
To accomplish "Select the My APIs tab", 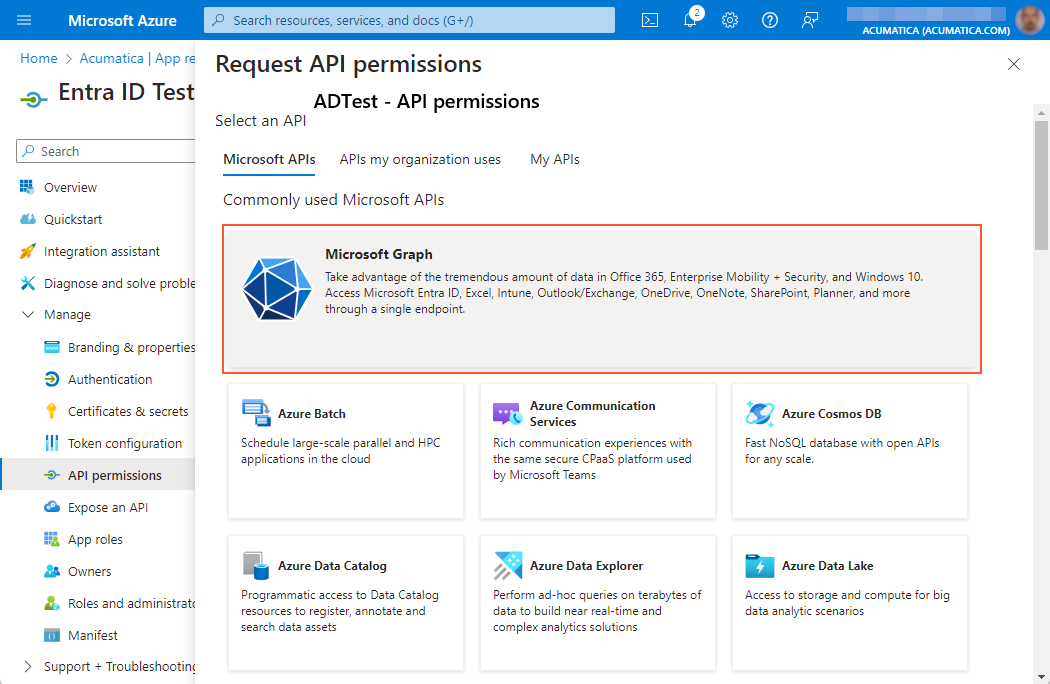I will click(555, 158).
